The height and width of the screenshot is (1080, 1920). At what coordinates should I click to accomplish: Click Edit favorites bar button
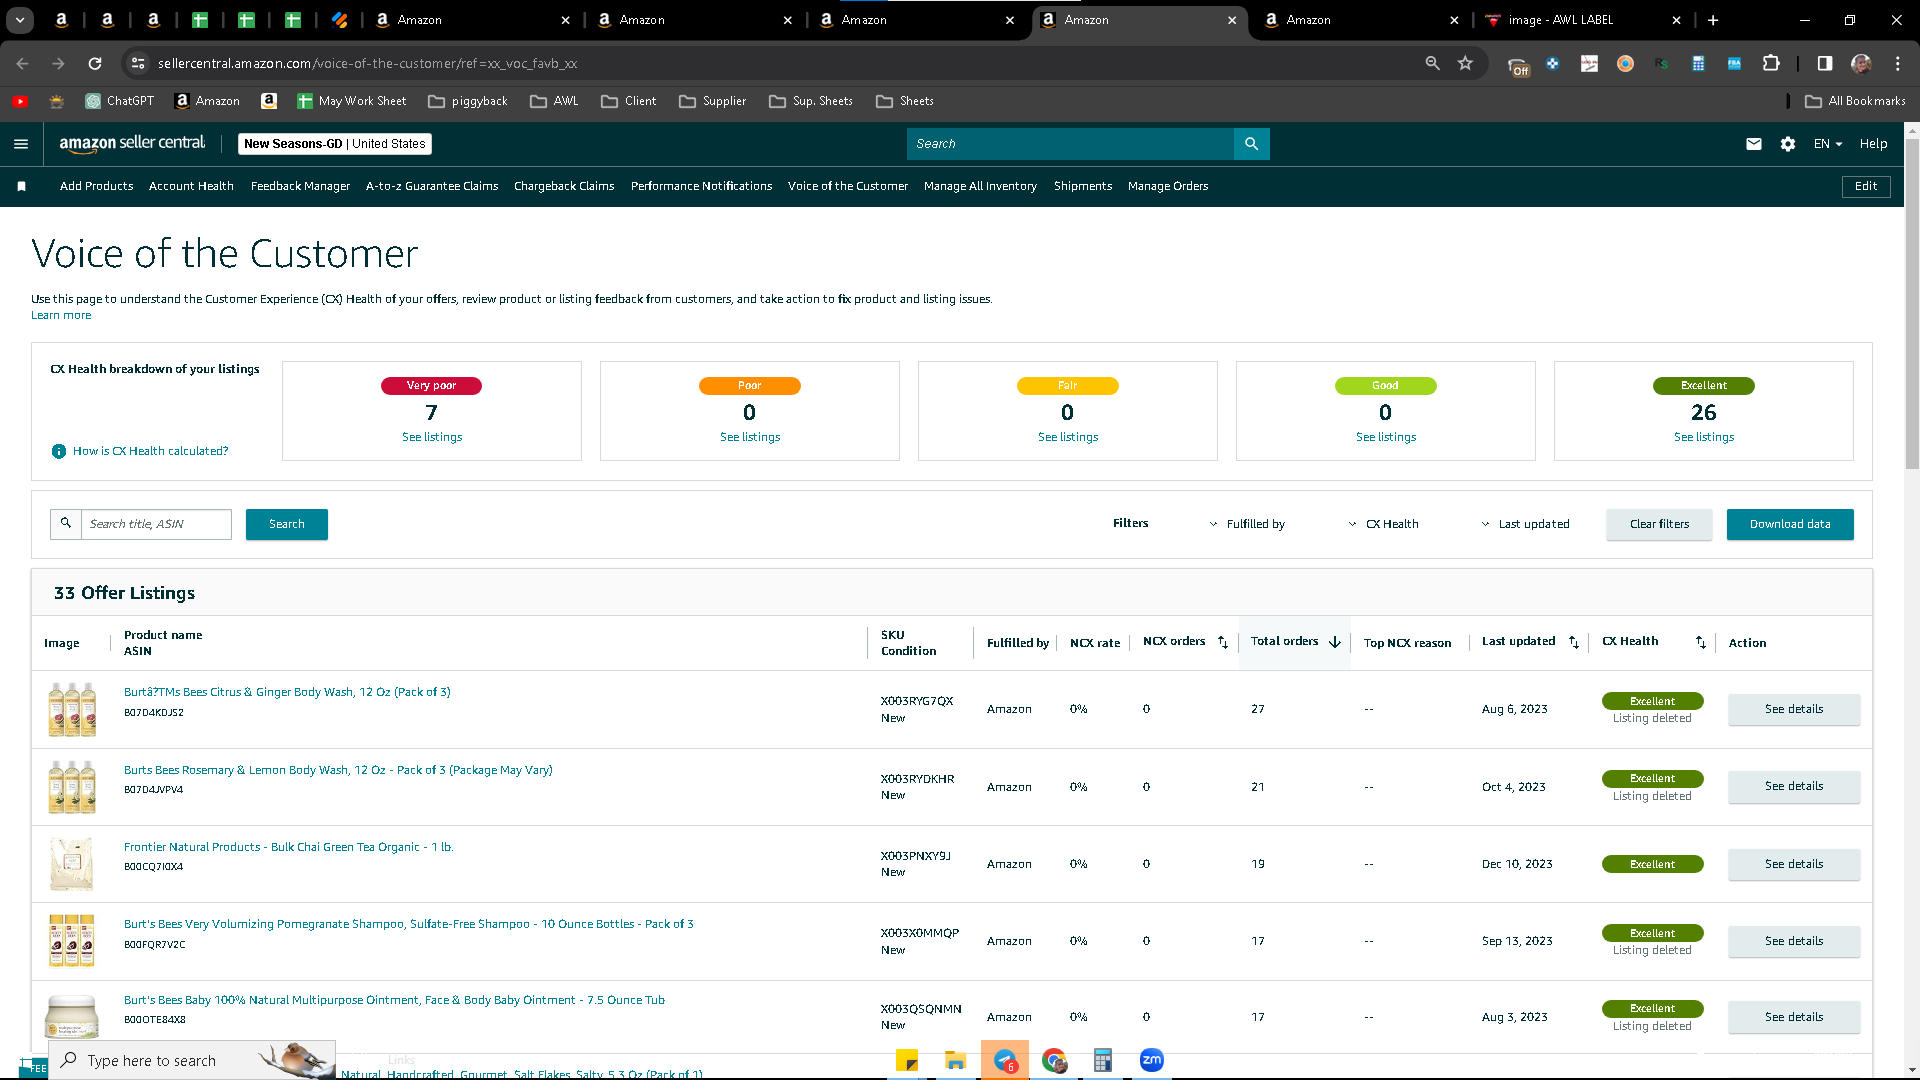tap(1866, 186)
